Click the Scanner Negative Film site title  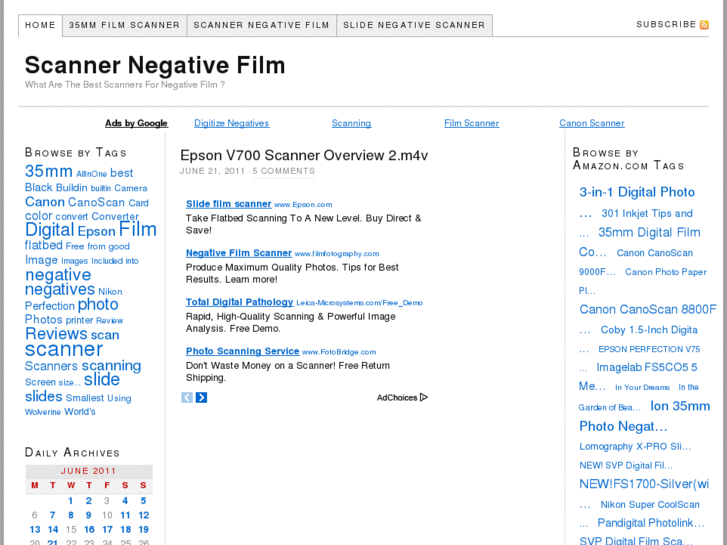[155, 65]
